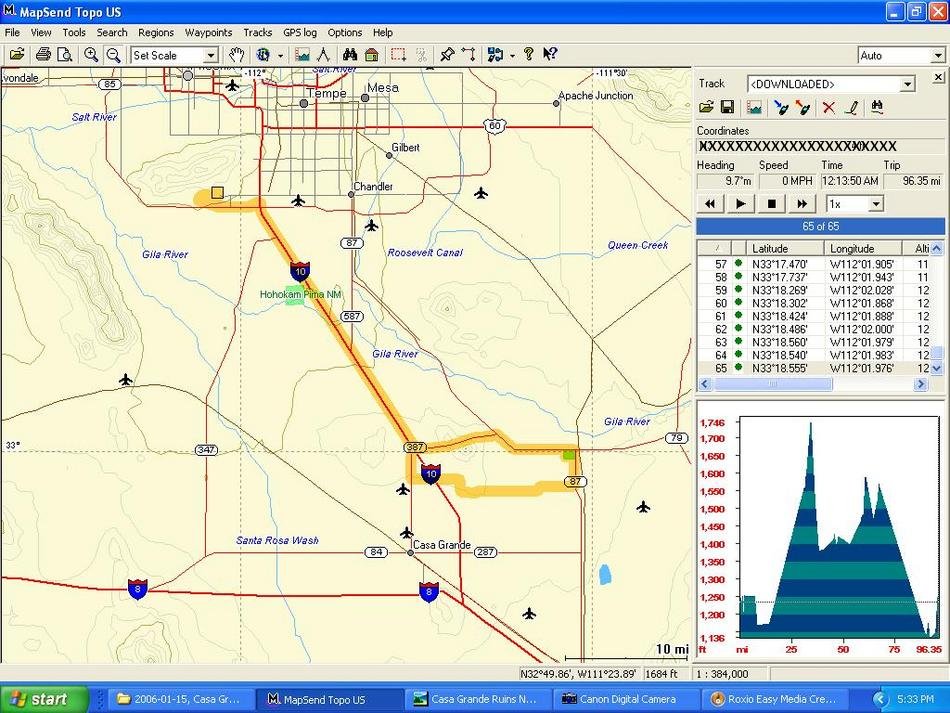Click the yellow square waypoint on map
The width and height of the screenshot is (950, 713).
point(218,193)
